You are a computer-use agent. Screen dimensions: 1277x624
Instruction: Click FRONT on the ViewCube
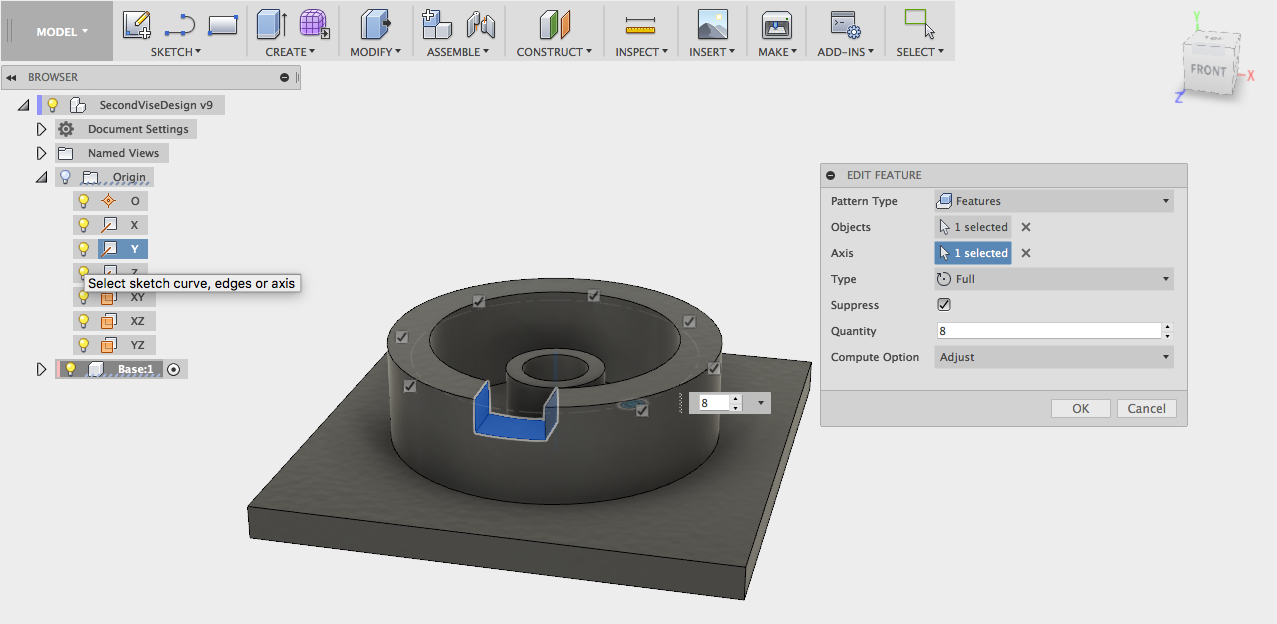[x=1209, y=71]
